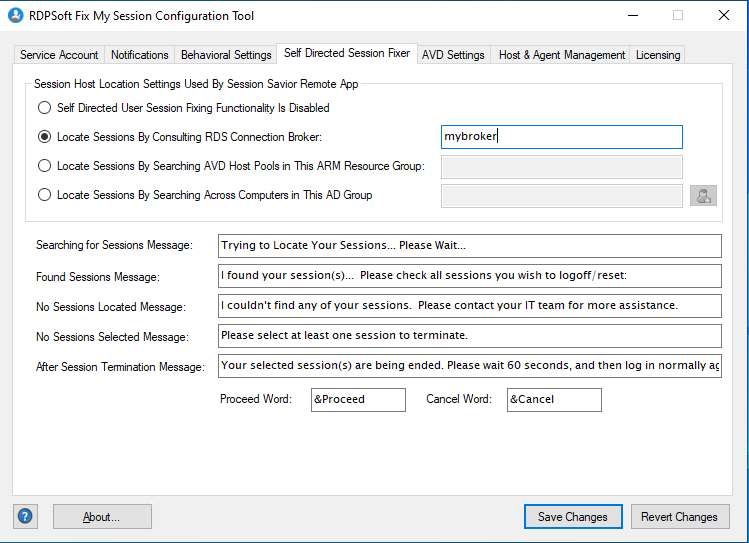Open the About dialog button
Image resolution: width=749 pixels, height=543 pixels.
(102, 517)
